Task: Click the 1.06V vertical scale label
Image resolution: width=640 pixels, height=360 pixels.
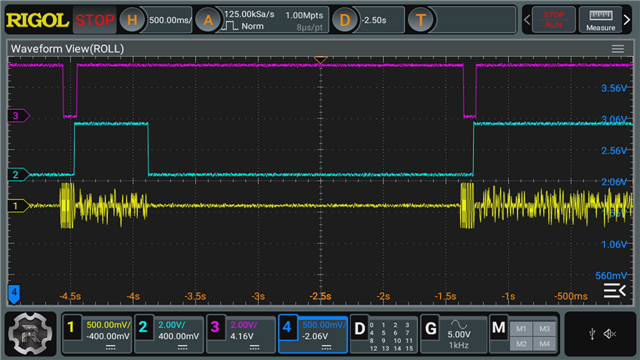Action: pyautogui.click(x=614, y=244)
